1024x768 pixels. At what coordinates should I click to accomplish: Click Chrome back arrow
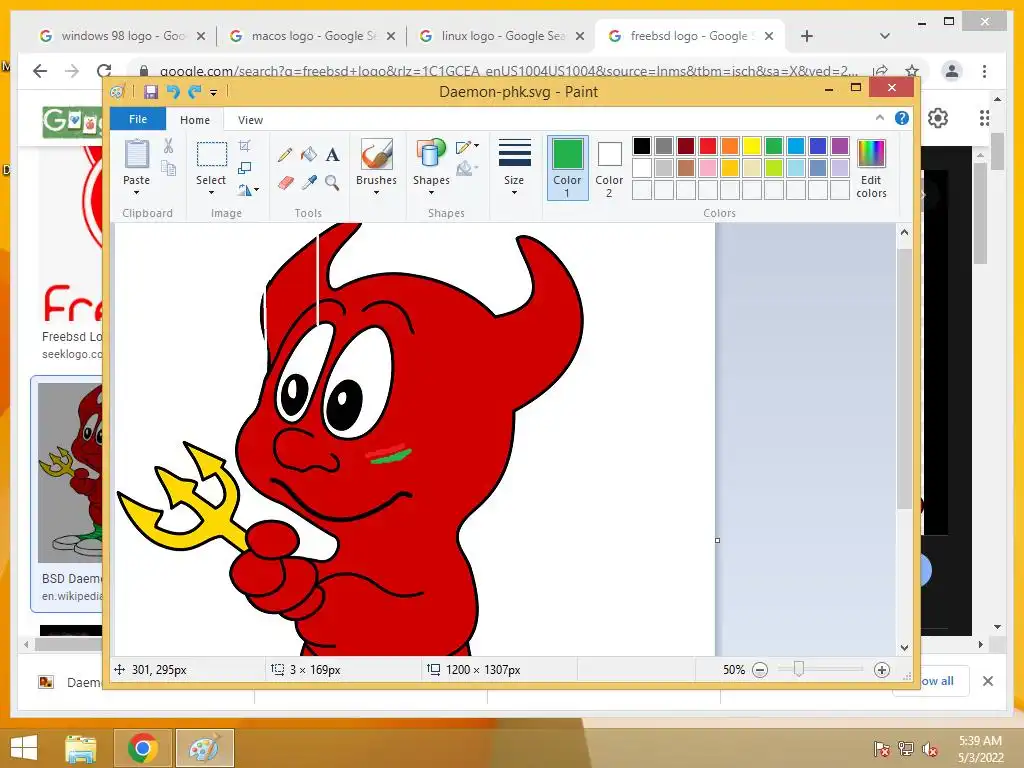(x=40, y=71)
